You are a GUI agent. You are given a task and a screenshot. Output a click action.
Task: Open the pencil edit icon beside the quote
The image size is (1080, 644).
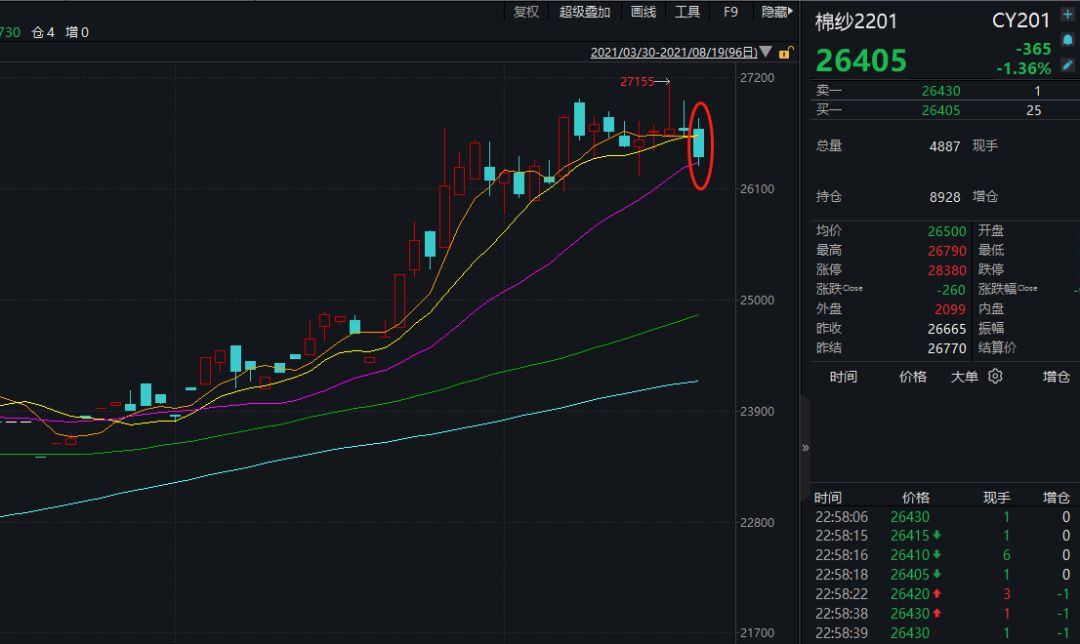1067,62
